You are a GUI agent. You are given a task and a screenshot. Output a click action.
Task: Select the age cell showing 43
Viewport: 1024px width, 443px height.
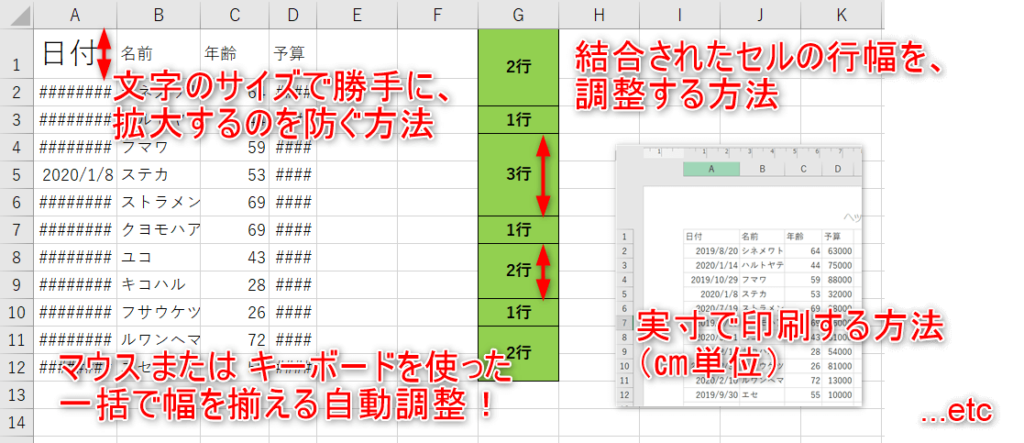click(x=235, y=257)
